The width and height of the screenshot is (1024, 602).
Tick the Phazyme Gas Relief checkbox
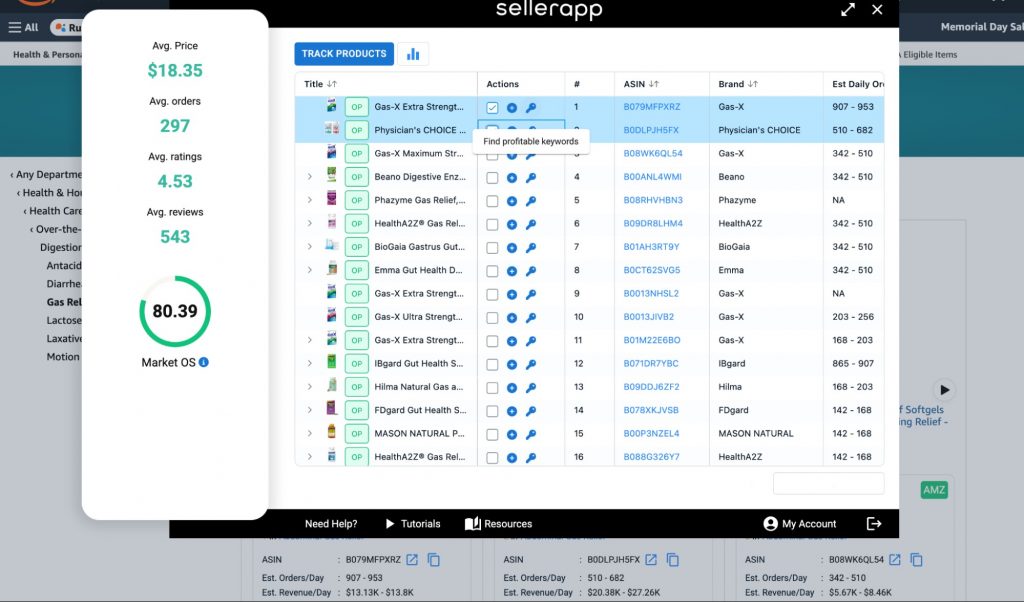point(492,201)
